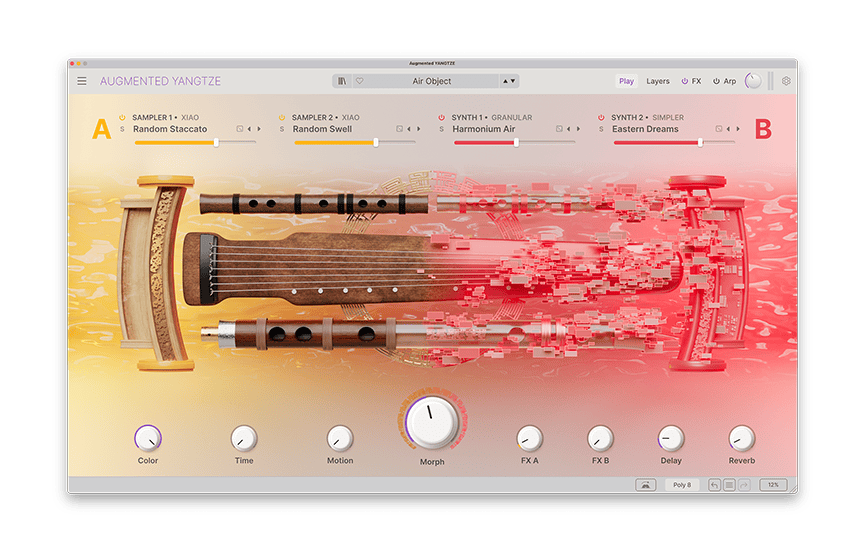Toggle Sampler 1 power button
867x558 pixels.
[123, 117]
